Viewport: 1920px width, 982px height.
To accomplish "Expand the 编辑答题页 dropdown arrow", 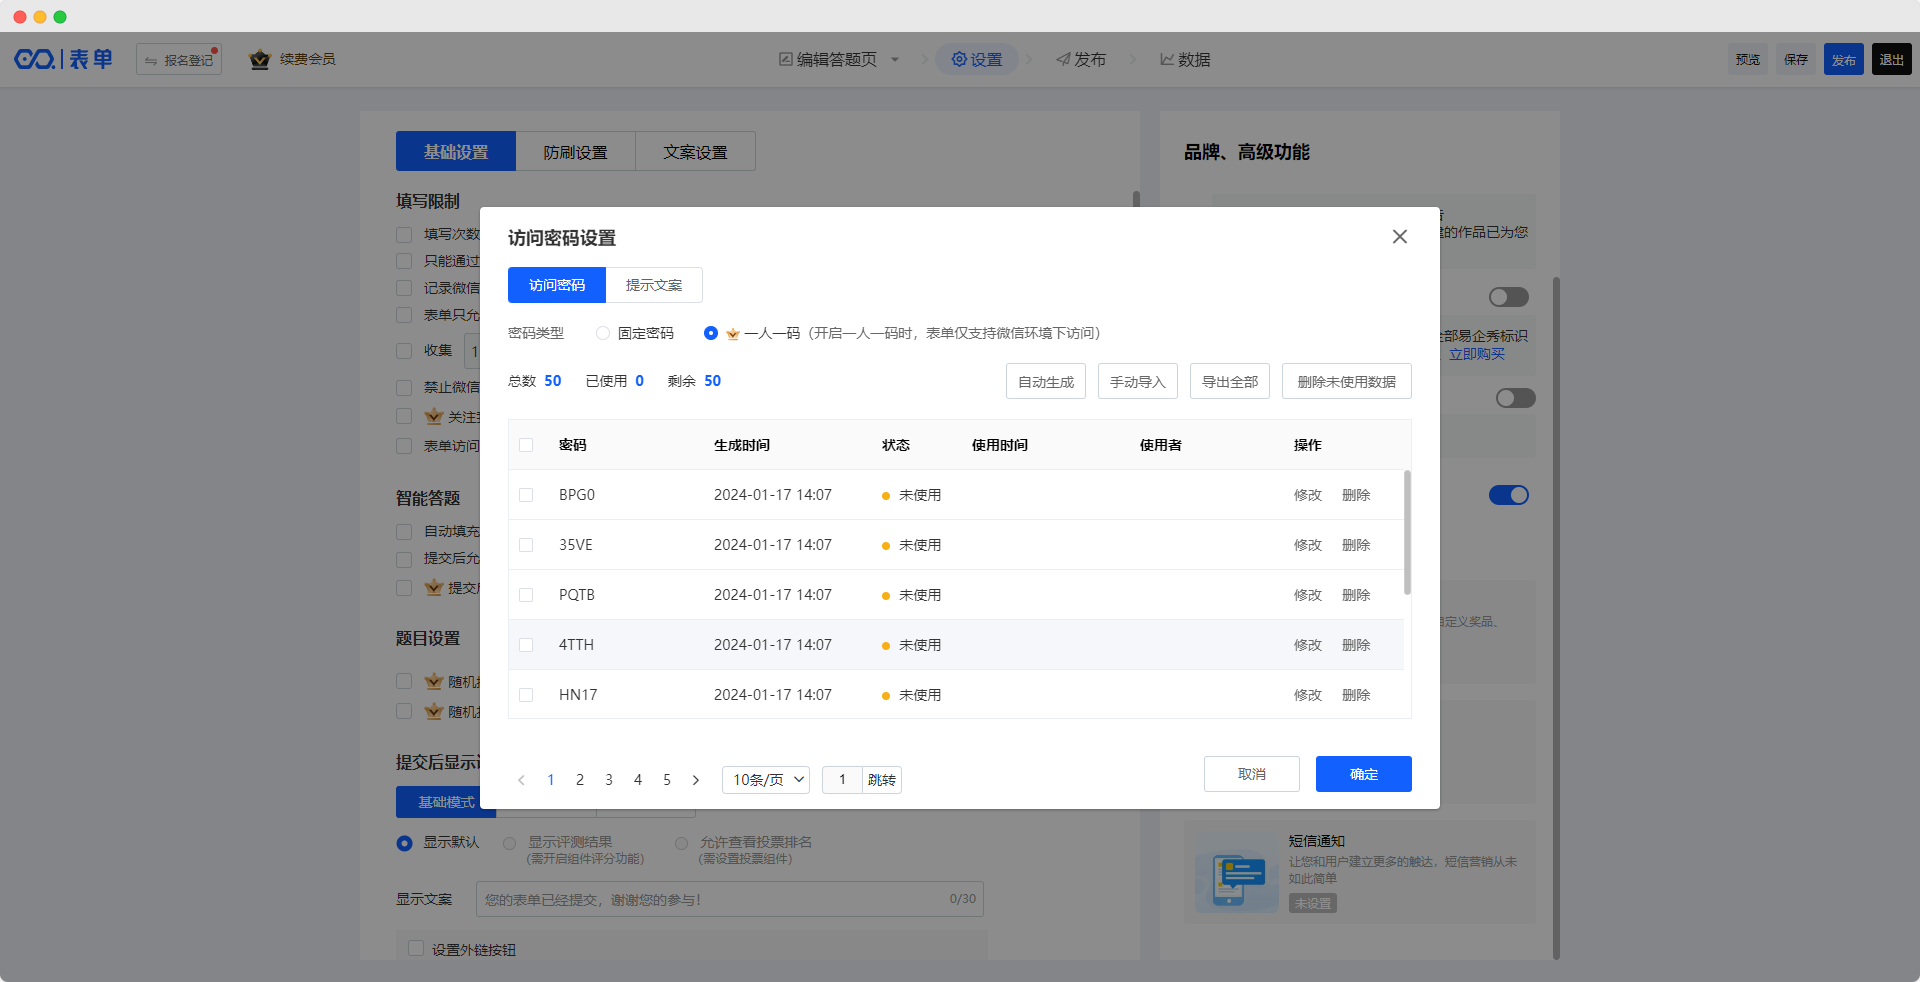I will [895, 60].
